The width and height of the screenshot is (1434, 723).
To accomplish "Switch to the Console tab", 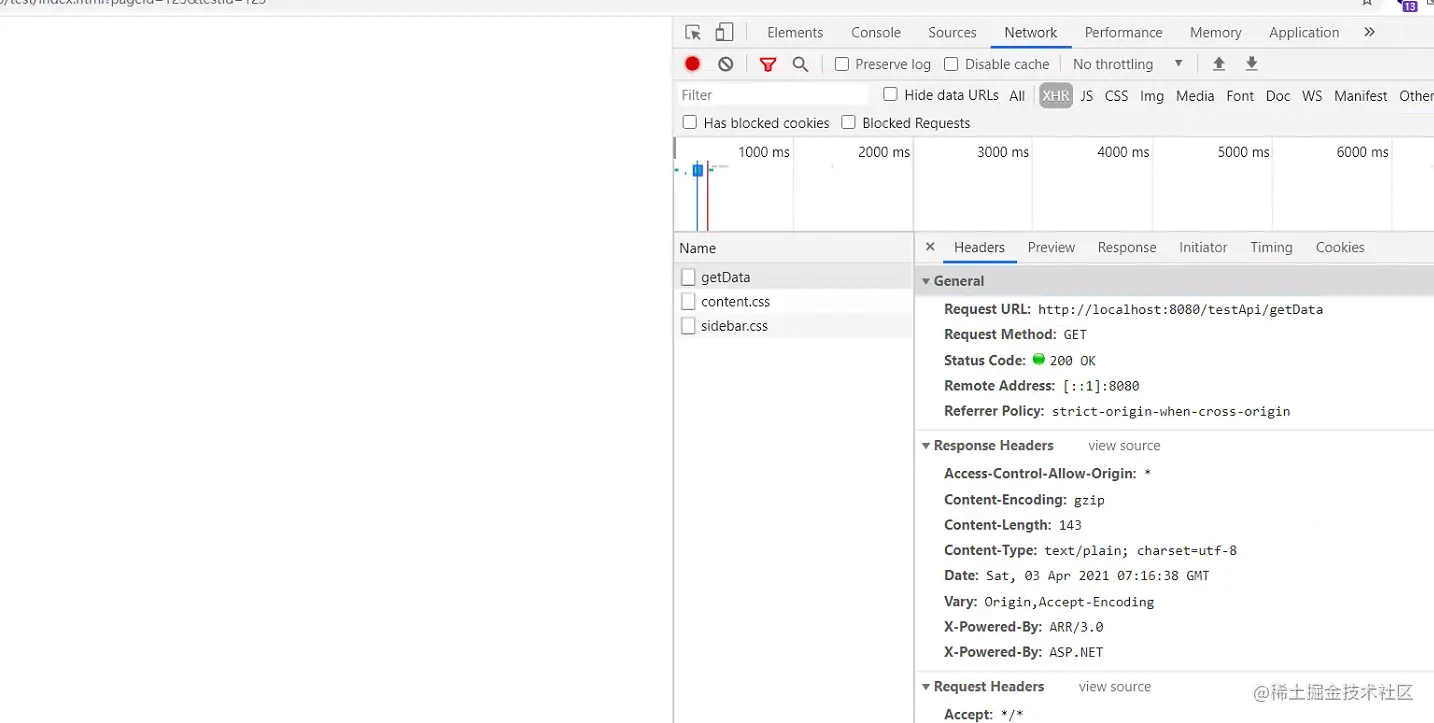I will click(x=876, y=32).
